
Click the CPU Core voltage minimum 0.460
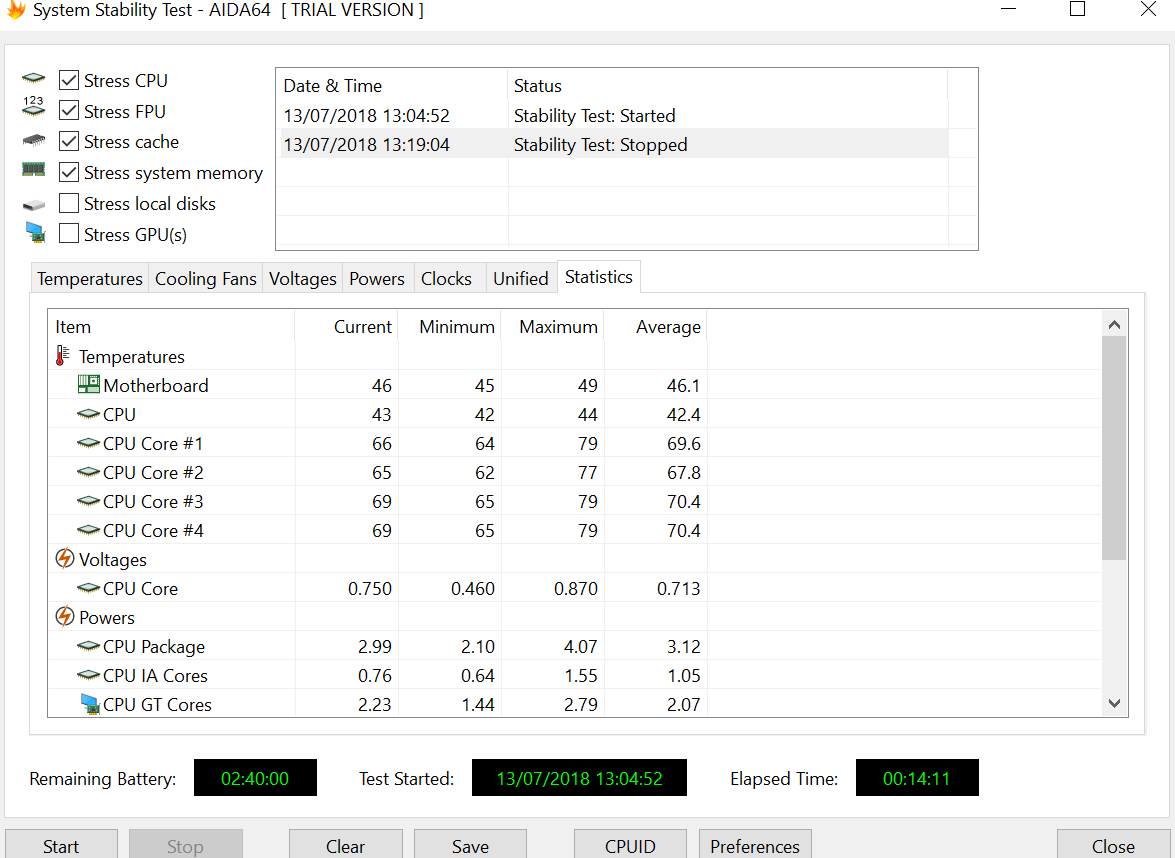473,588
